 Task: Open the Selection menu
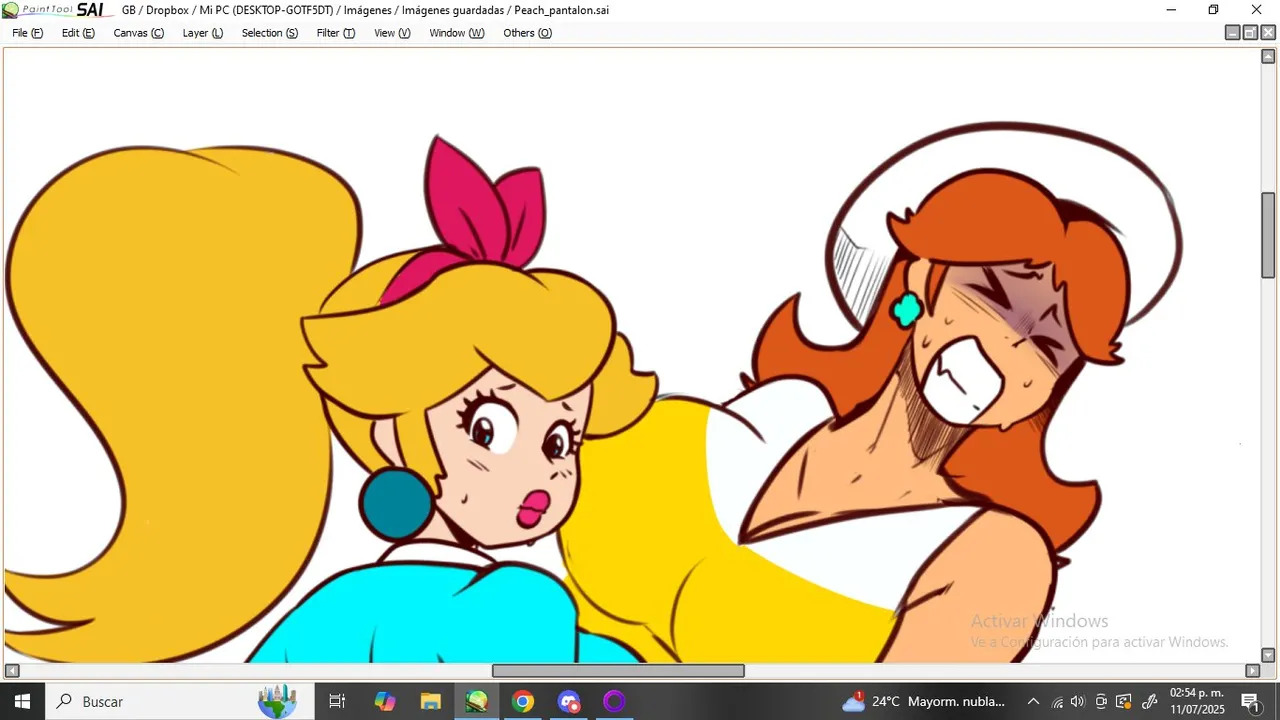[270, 33]
